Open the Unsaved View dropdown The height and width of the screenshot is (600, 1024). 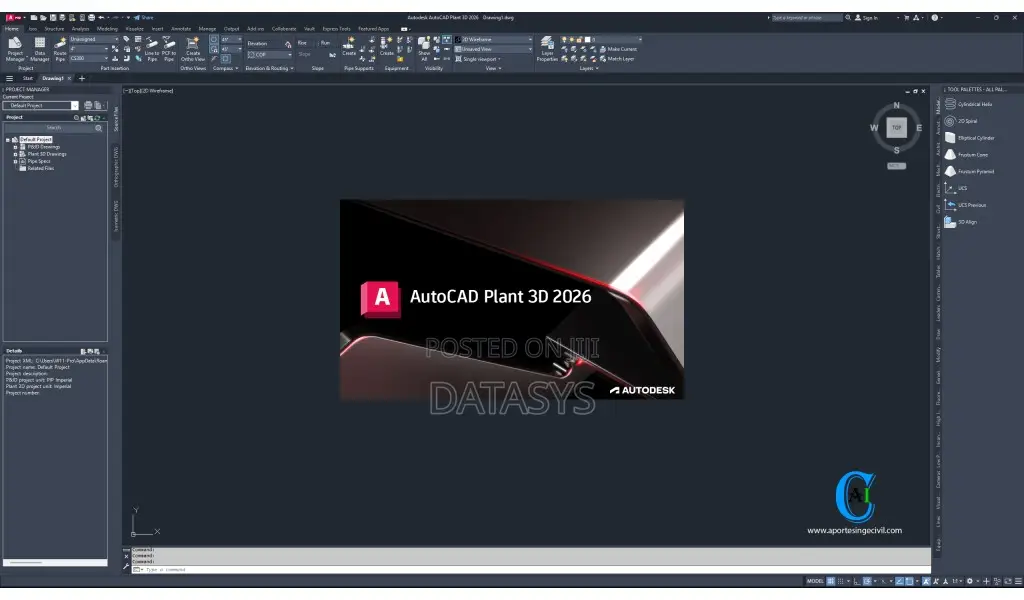[494, 49]
